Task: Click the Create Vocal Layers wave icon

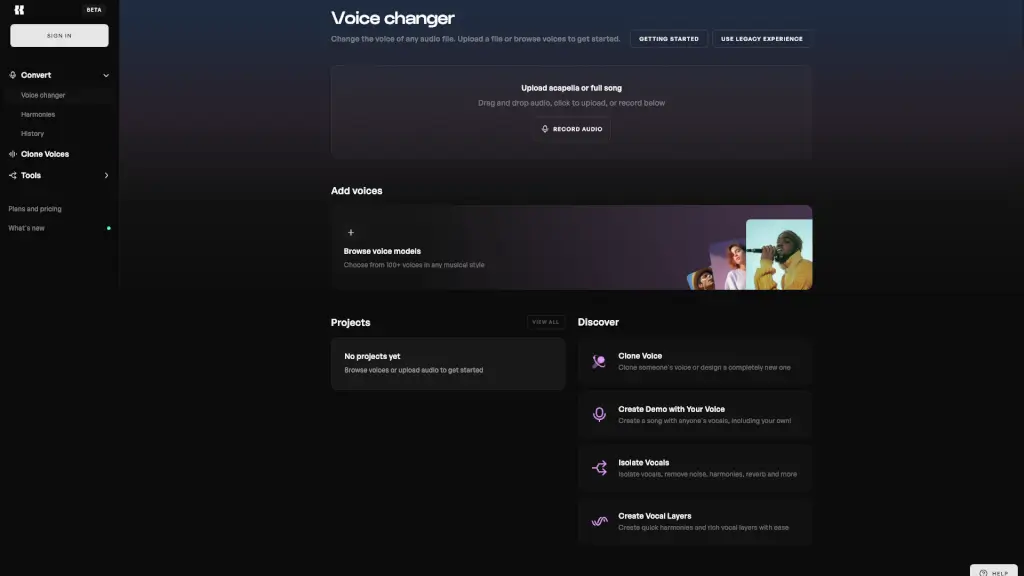Action: [599, 521]
